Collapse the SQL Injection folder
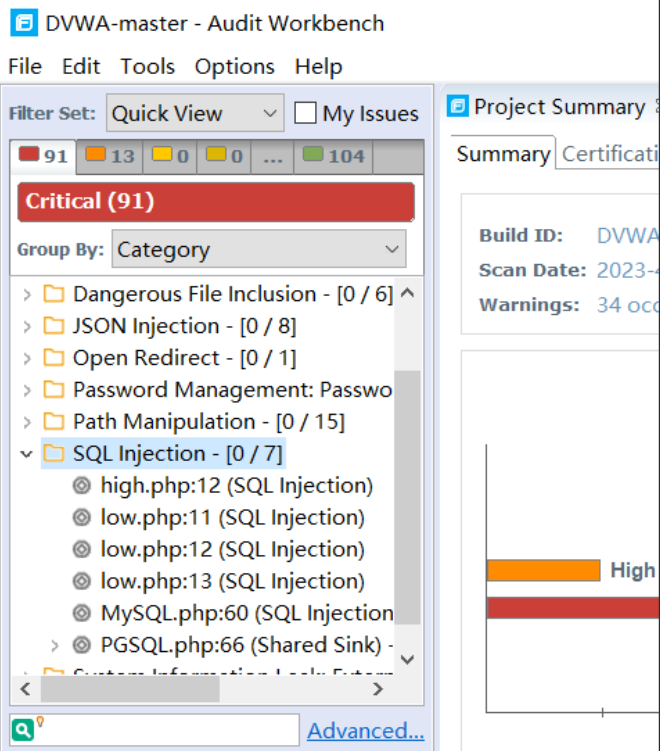This screenshot has height=751, width=660. click(x=27, y=454)
